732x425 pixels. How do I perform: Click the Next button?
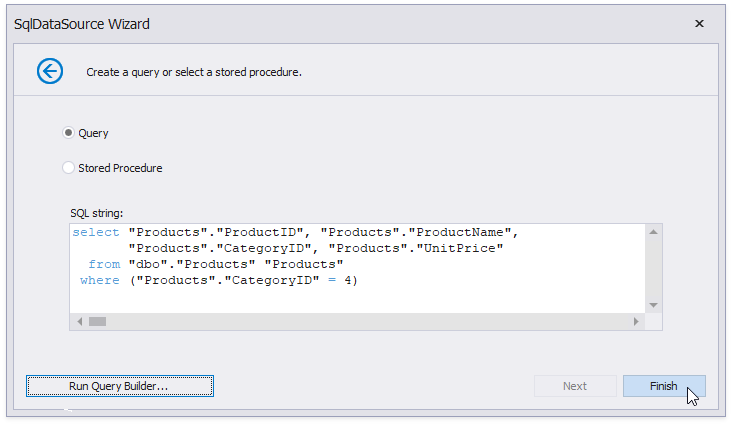pyautogui.click(x=575, y=386)
